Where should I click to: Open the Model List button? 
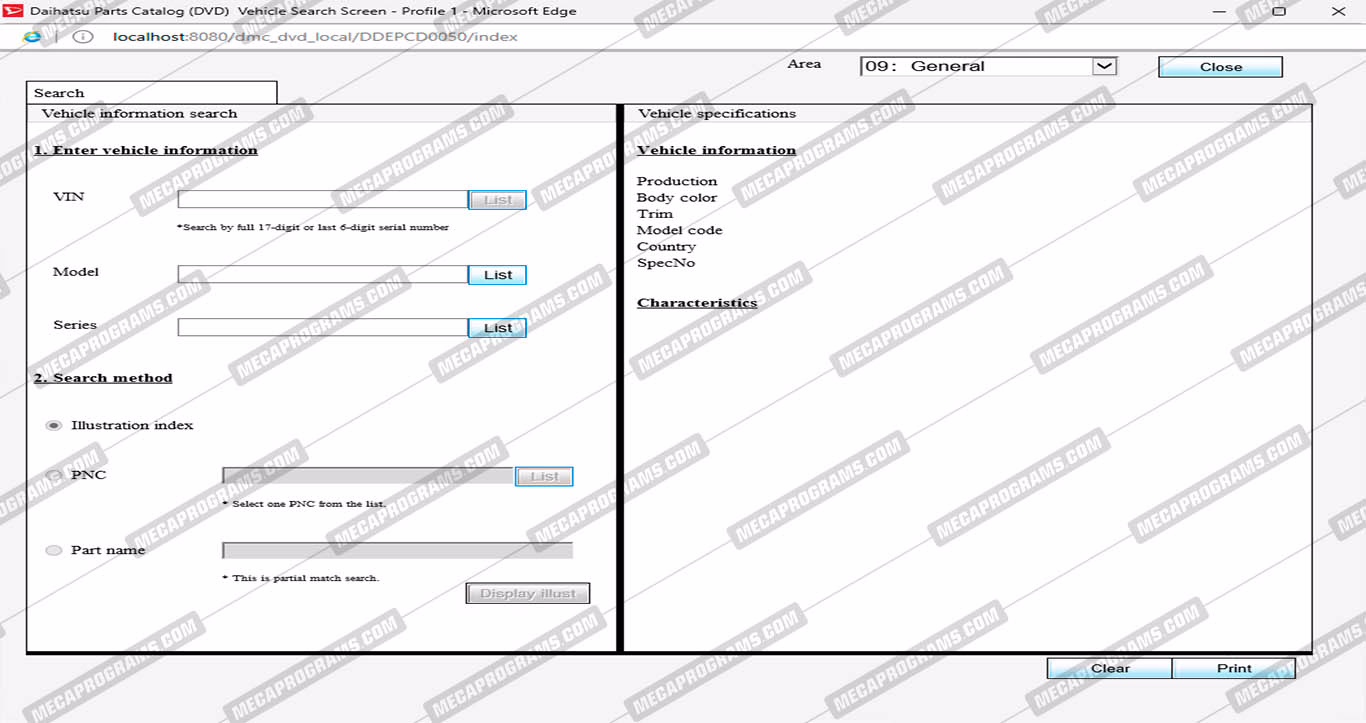click(497, 275)
